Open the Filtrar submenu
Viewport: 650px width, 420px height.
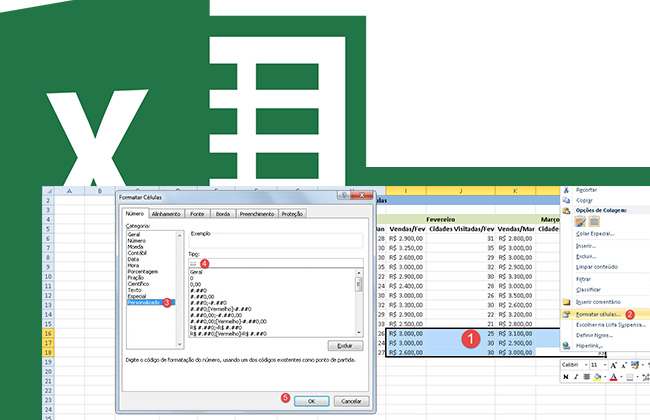click(x=583, y=279)
